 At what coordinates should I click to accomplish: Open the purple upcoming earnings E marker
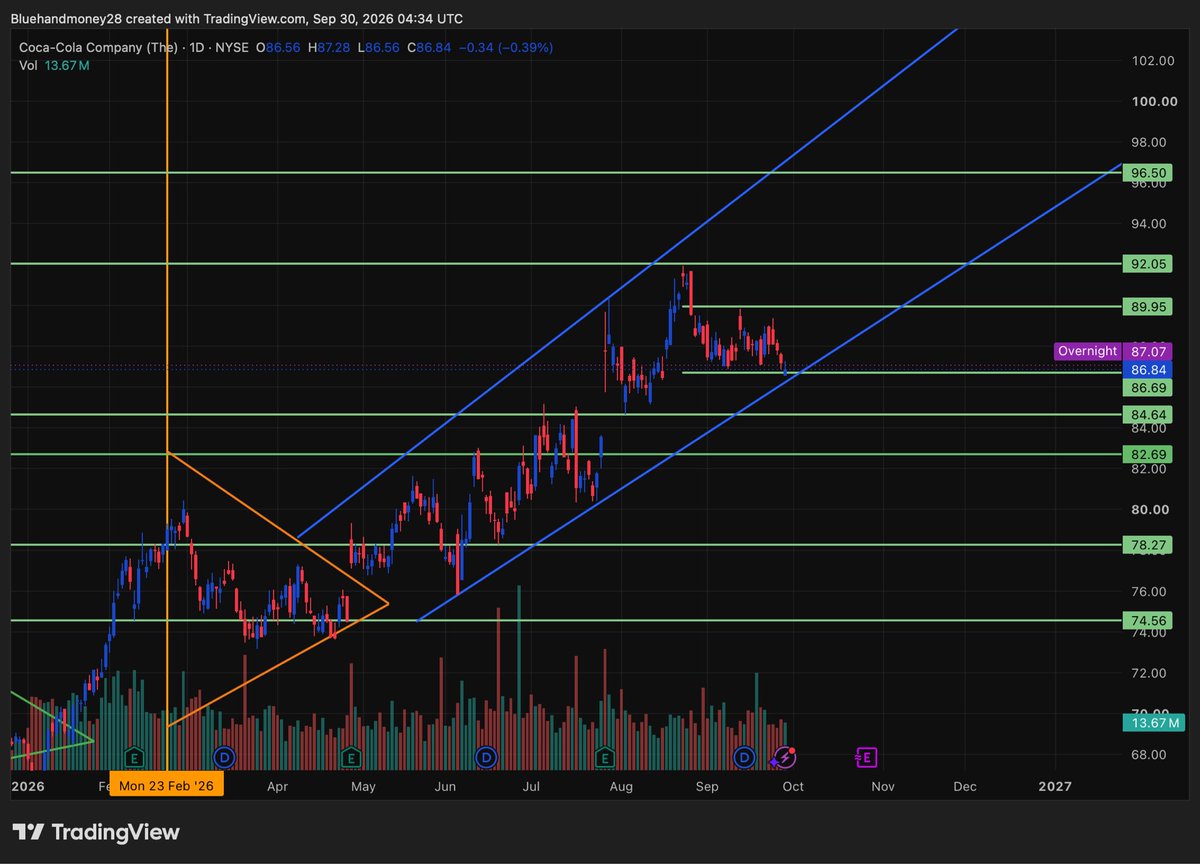click(867, 757)
